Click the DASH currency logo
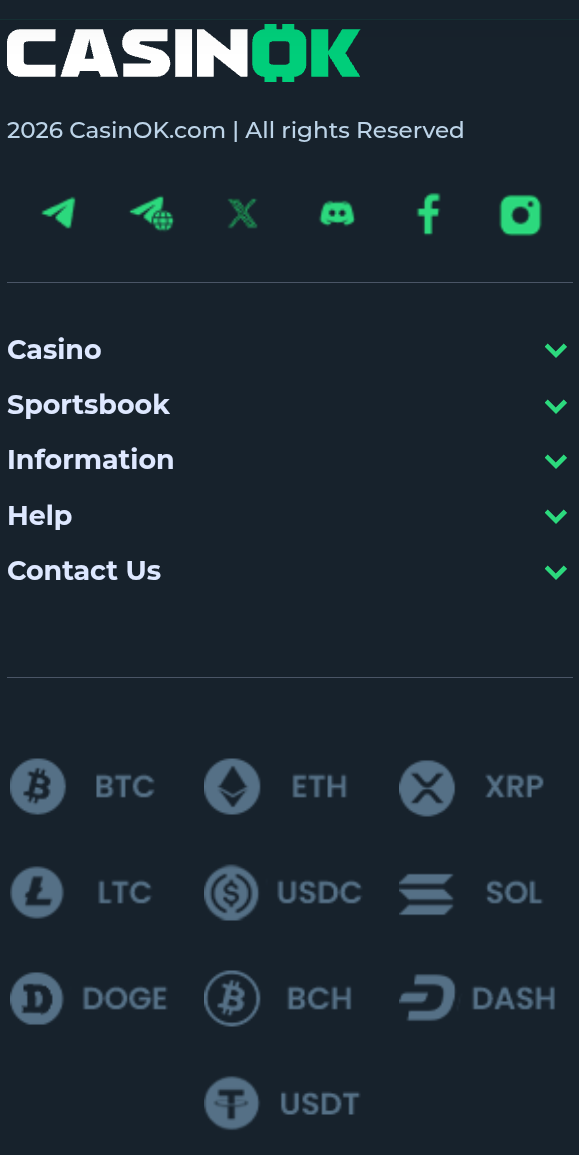Image resolution: width=579 pixels, height=1155 pixels. [427, 998]
